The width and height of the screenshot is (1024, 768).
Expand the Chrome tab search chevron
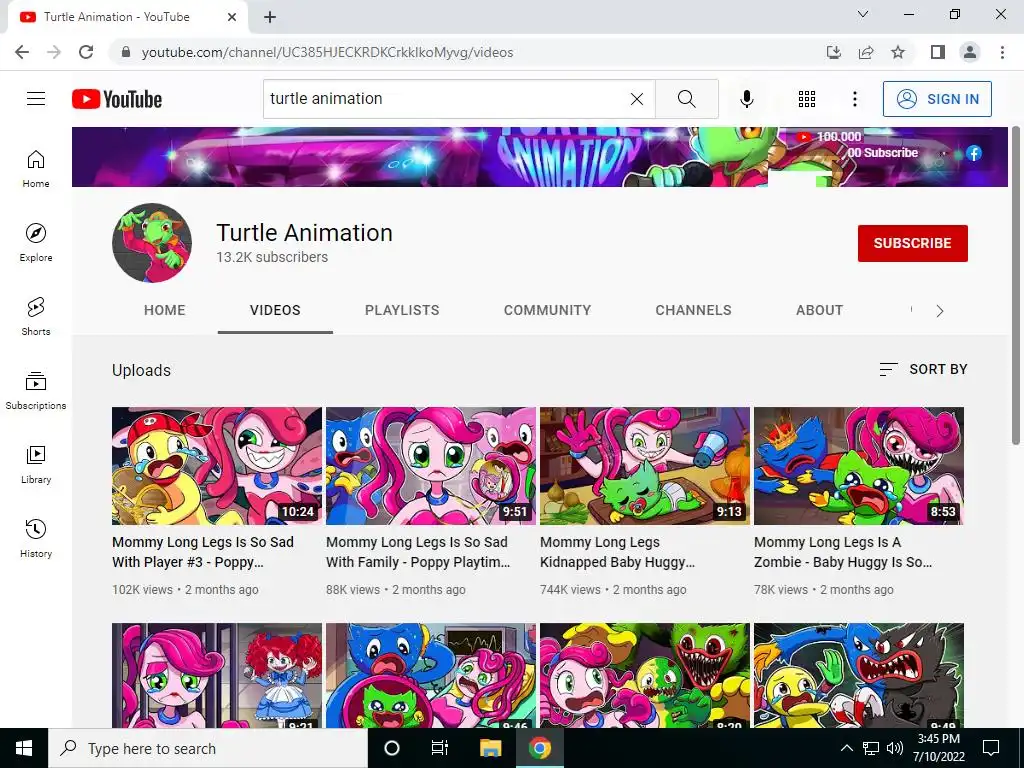863,14
